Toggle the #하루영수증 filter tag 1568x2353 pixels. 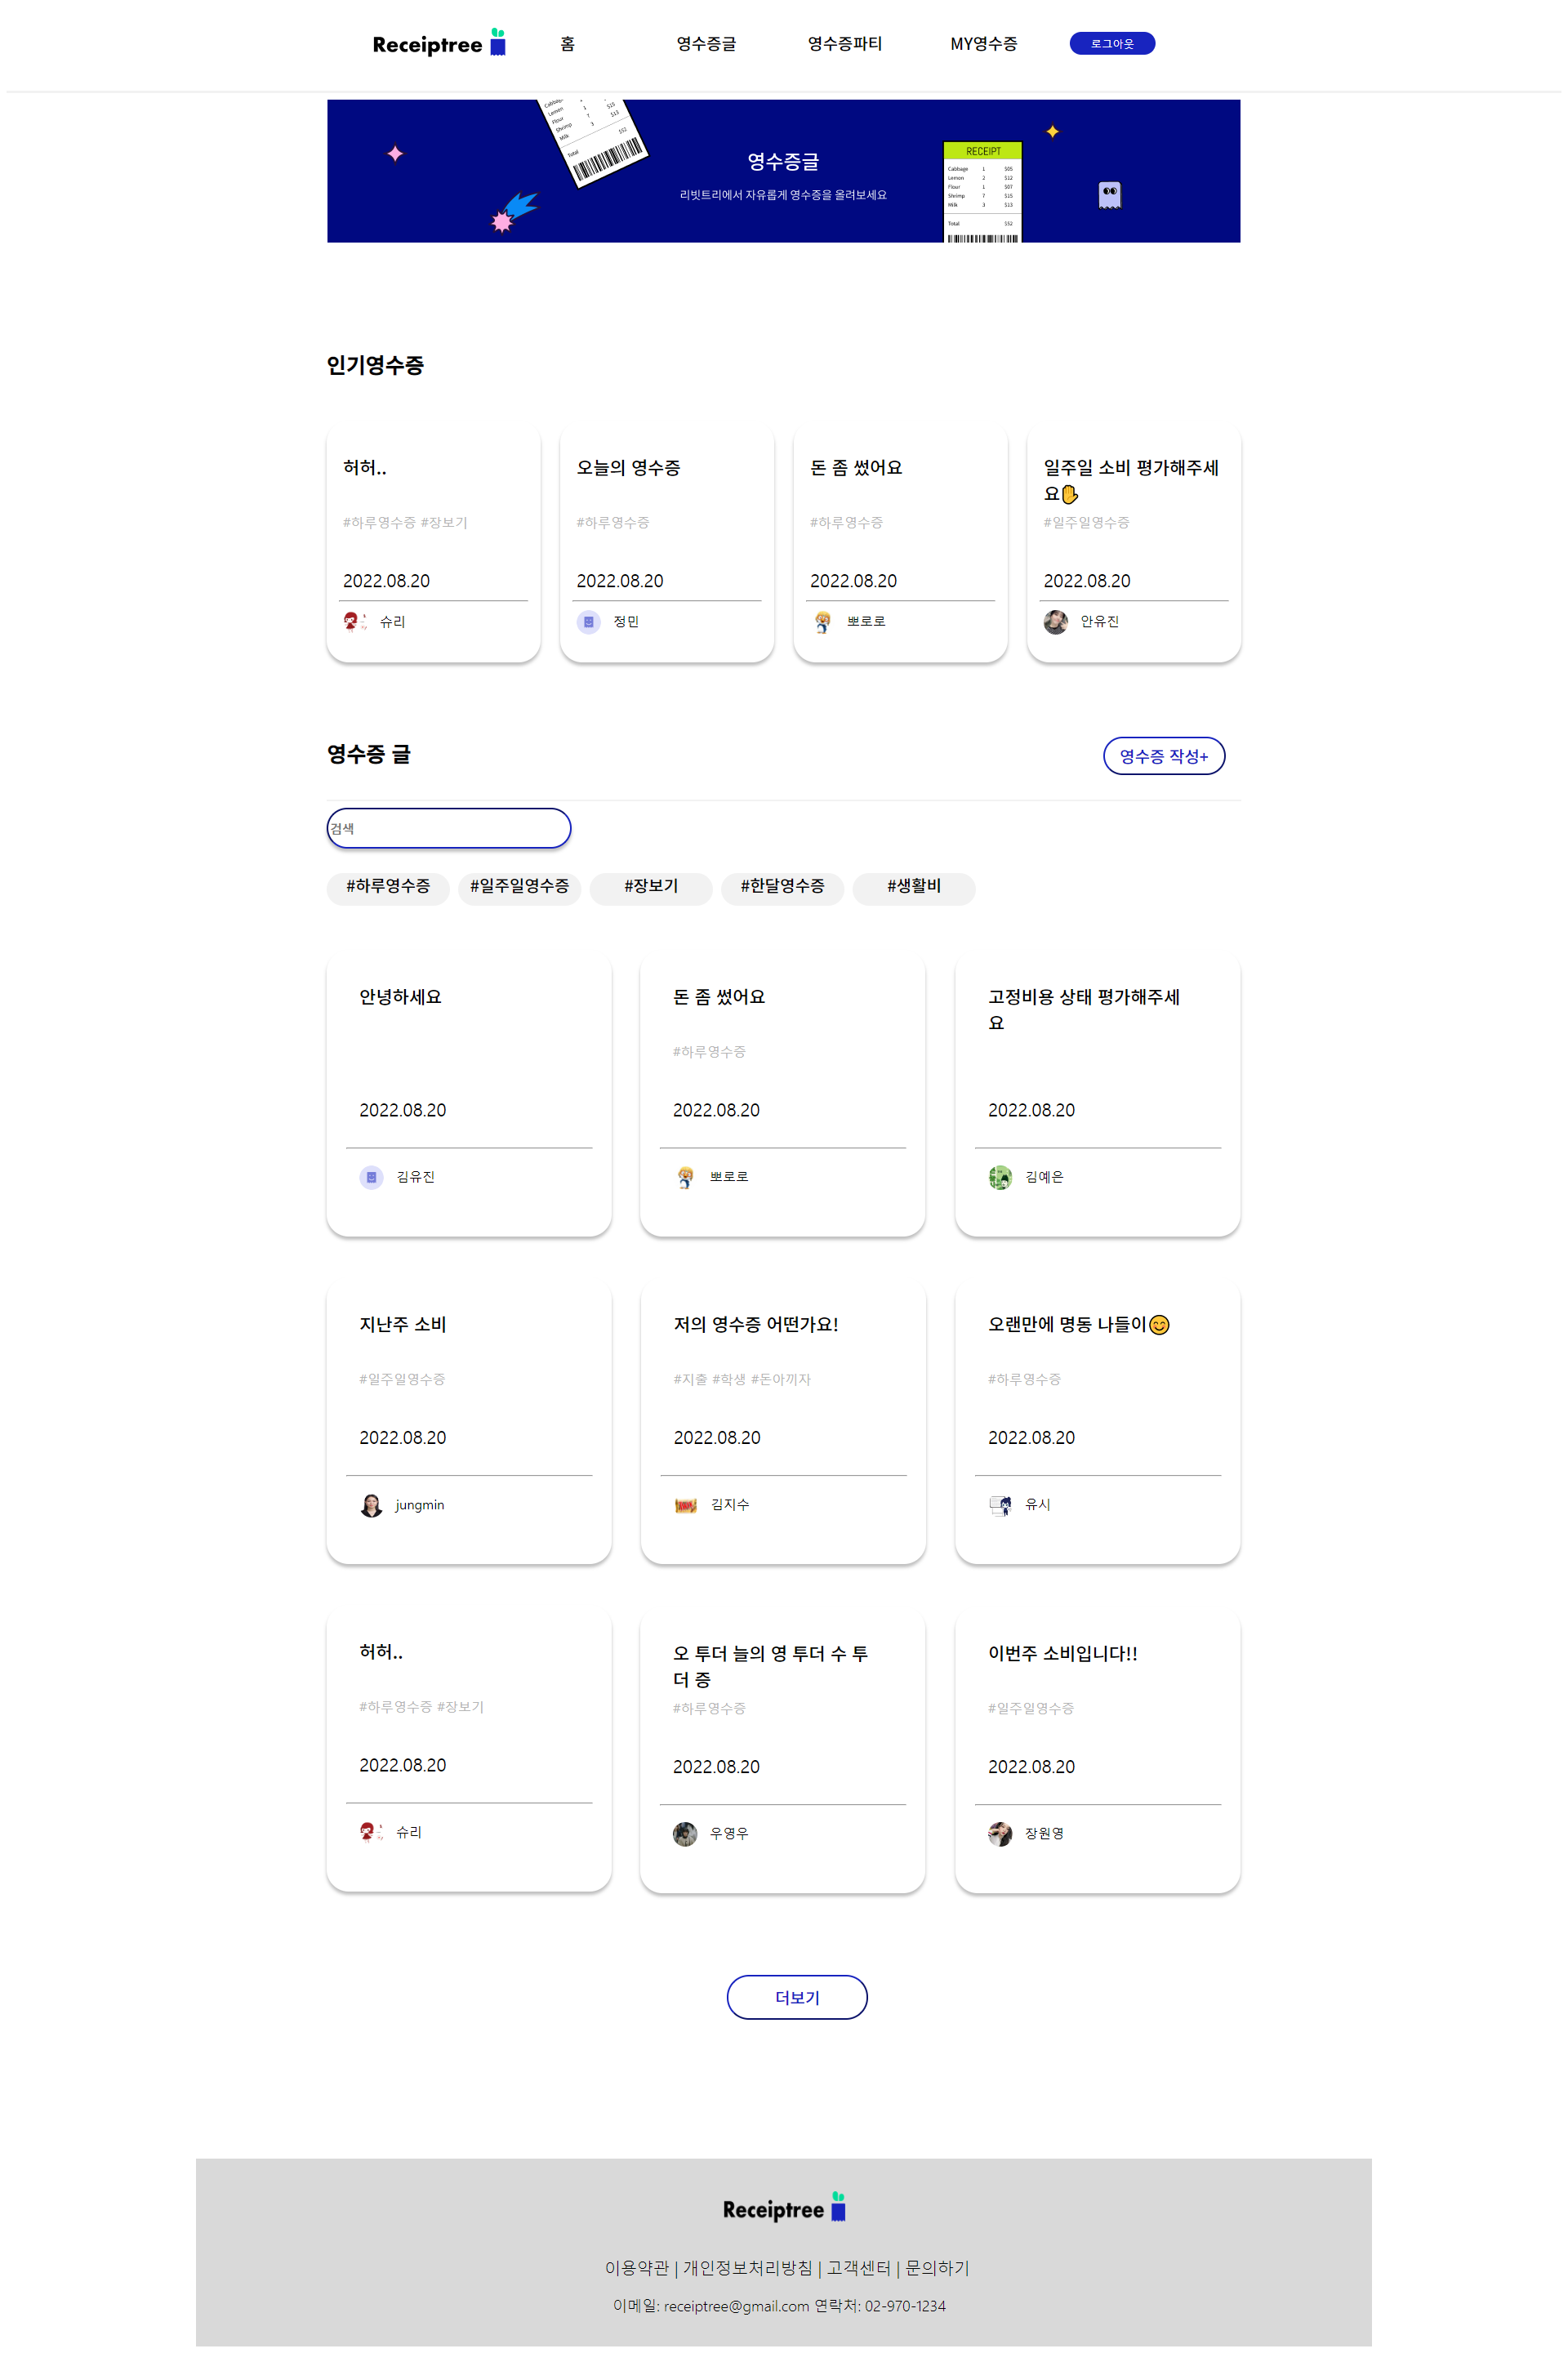(387, 888)
